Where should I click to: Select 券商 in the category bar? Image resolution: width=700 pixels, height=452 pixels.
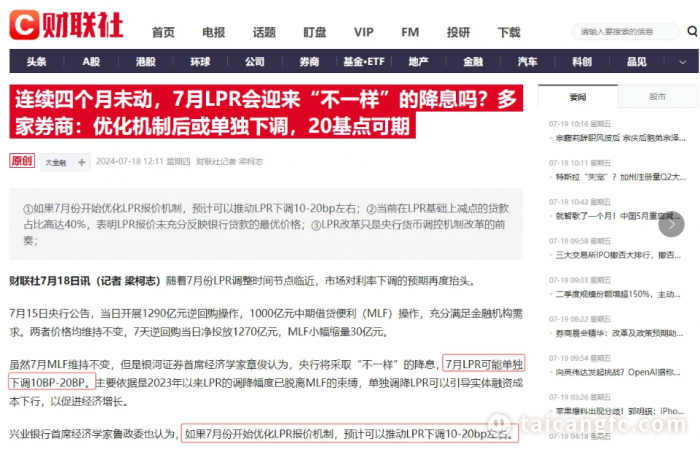309,62
